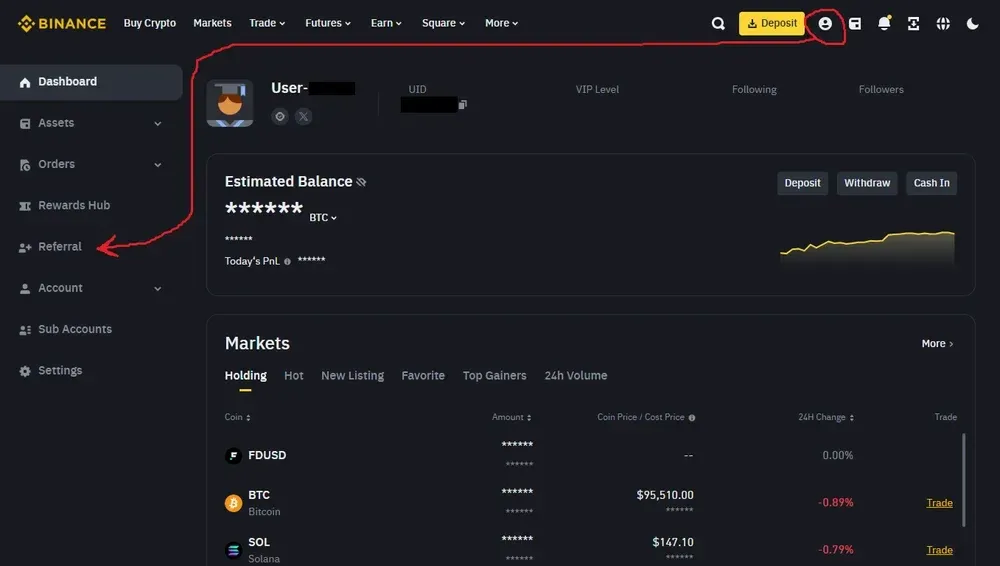Toggle the dark mode moon icon
1000x566 pixels.
[972, 24]
